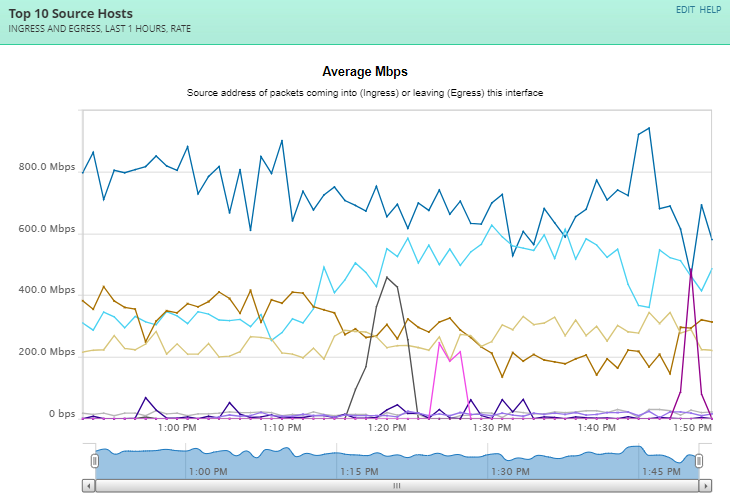The width and height of the screenshot is (730, 499).
Task: Click the 1:45 PM marker in the navigator
Action: coord(661,472)
